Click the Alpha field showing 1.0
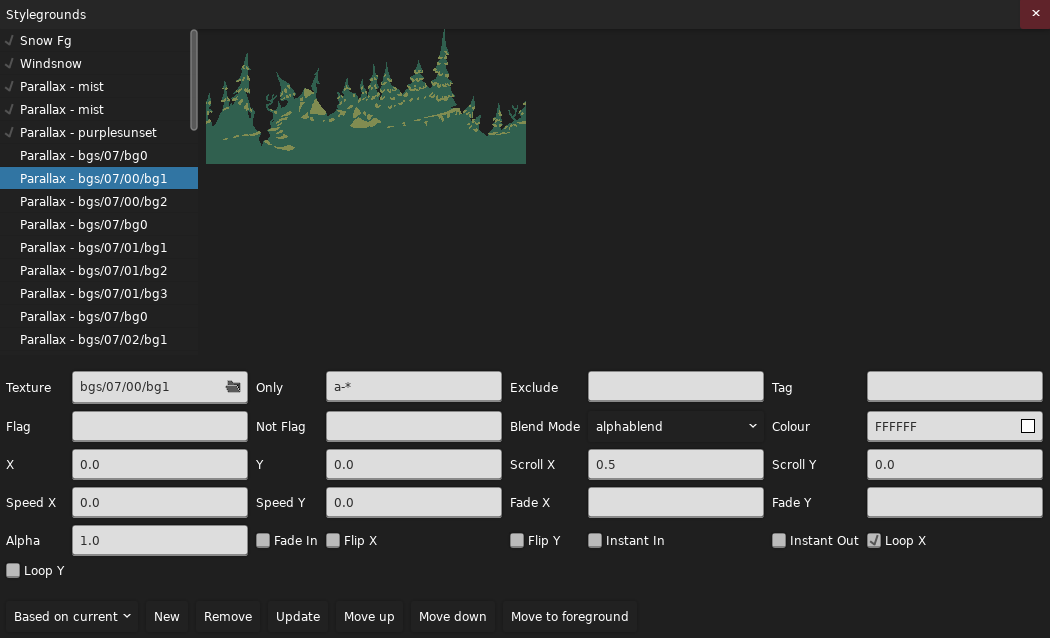 point(160,540)
